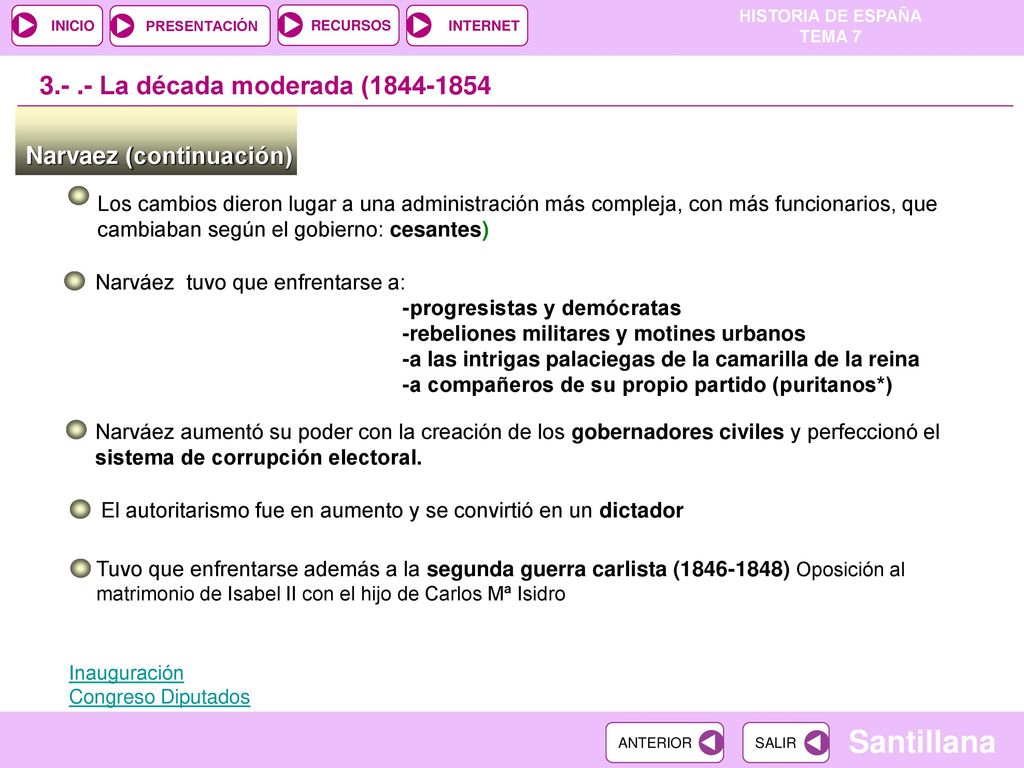Click the 'TEMA 7' header text

[830, 37]
